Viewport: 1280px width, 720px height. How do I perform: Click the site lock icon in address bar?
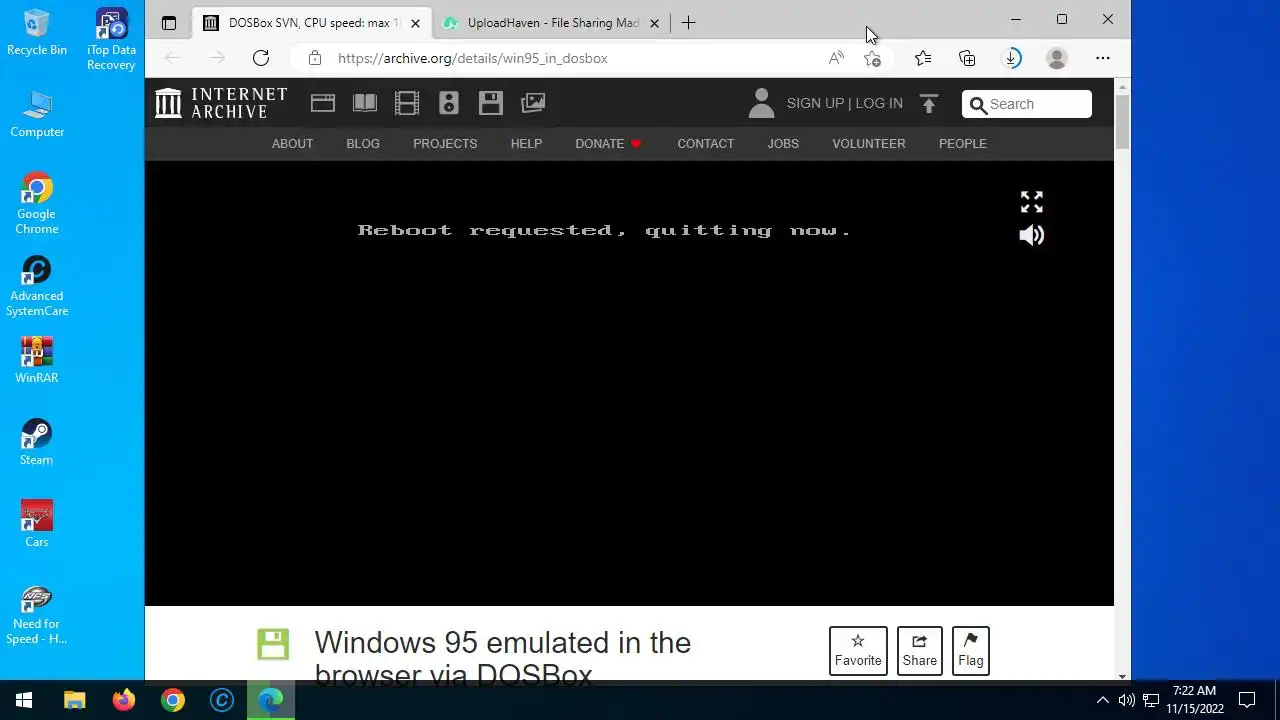[x=315, y=58]
